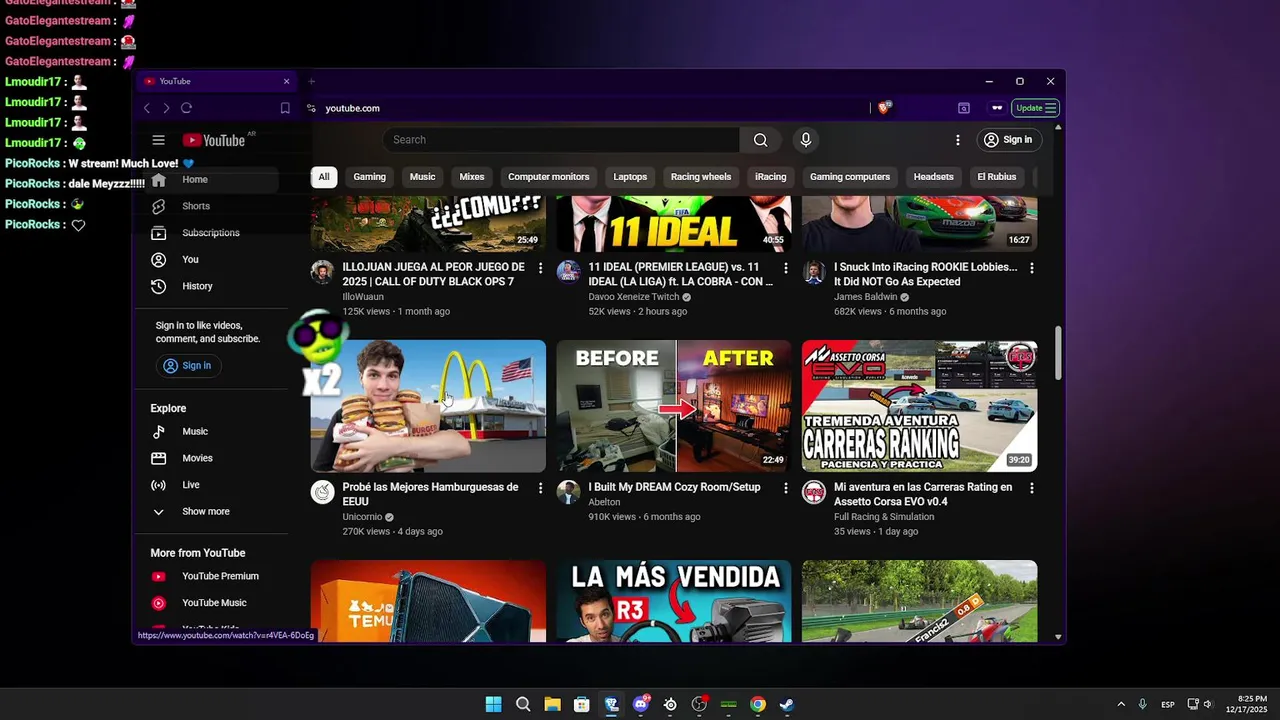Open a new browser tab

tap(312, 81)
